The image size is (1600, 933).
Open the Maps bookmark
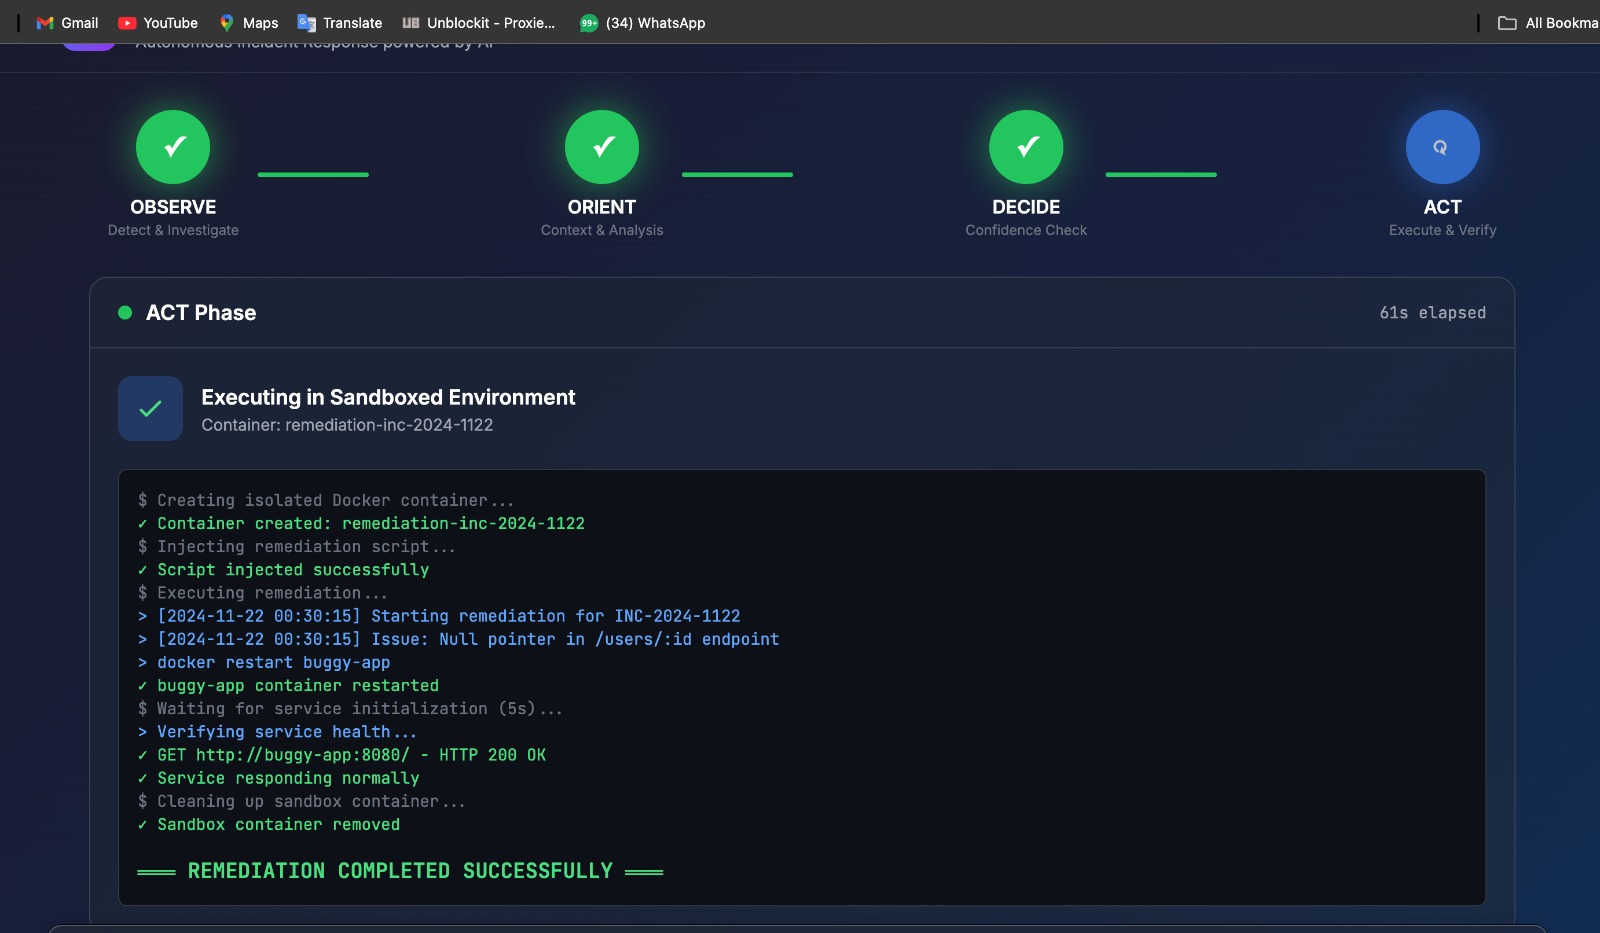coord(248,22)
